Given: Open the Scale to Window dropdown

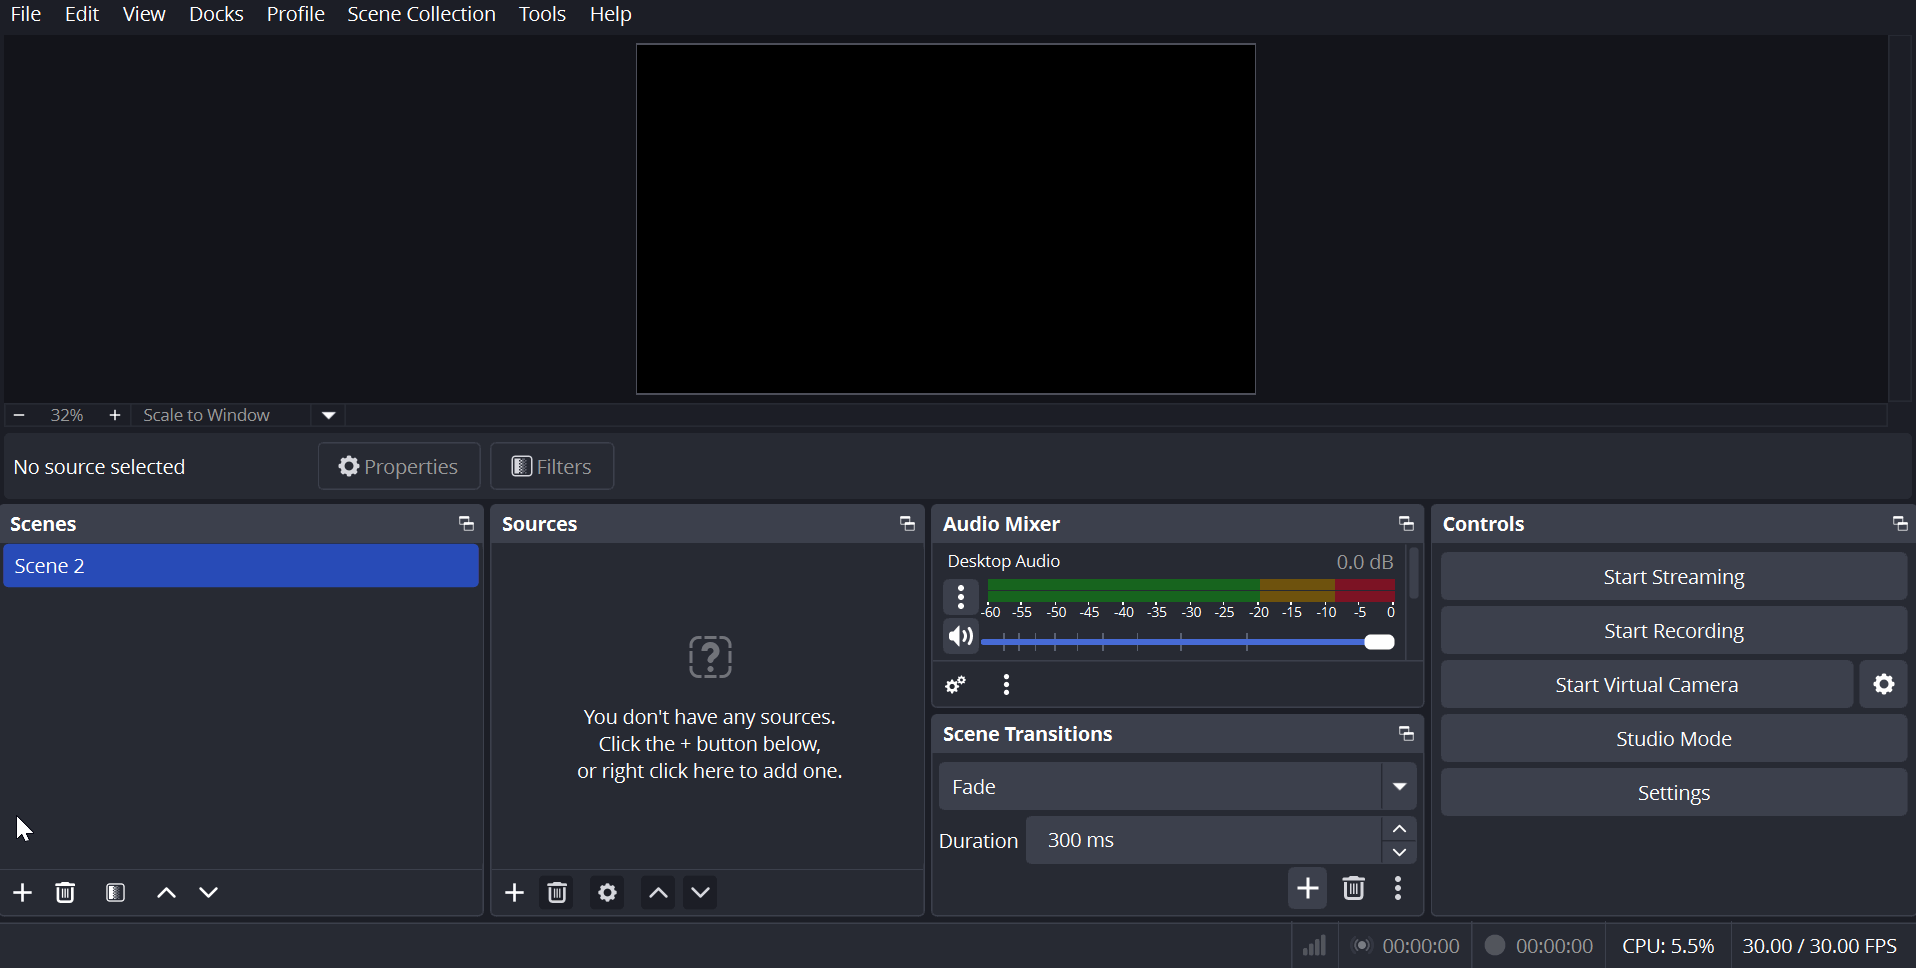Looking at the screenshot, I should pos(329,416).
